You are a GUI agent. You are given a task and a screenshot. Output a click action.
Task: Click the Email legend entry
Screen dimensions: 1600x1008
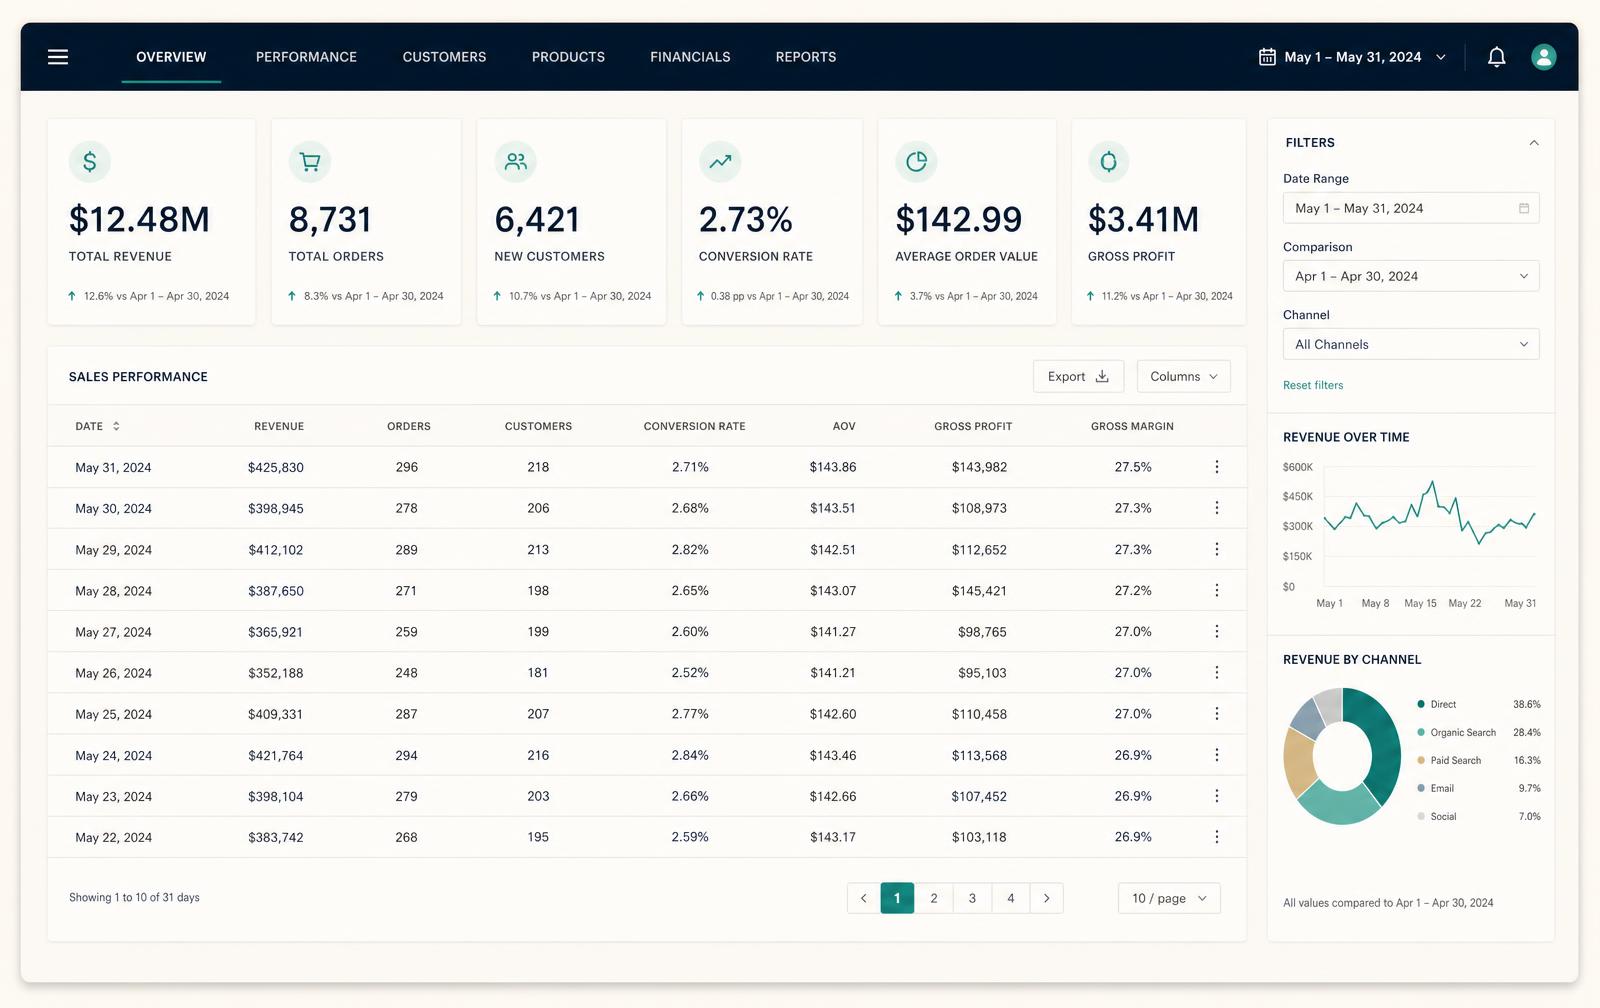point(1478,788)
